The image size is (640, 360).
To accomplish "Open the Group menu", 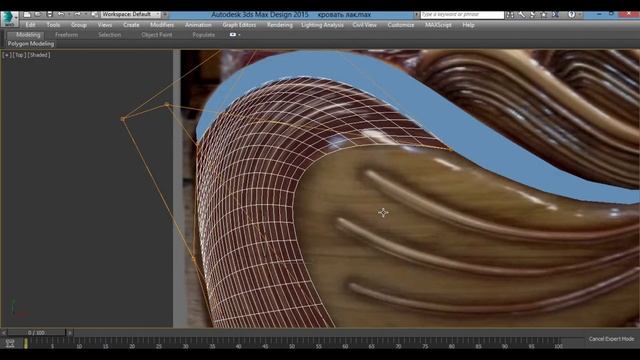I will tap(79, 25).
